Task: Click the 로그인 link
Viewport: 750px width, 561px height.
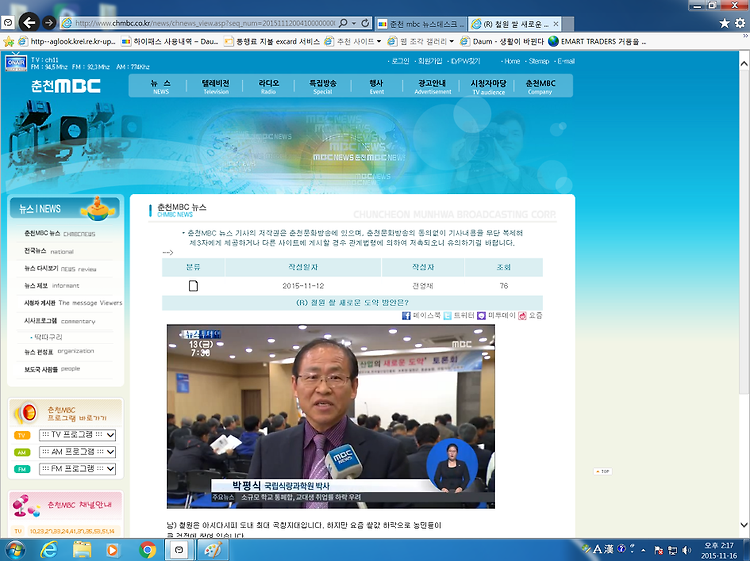Action: pyautogui.click(x=400, y=61)
